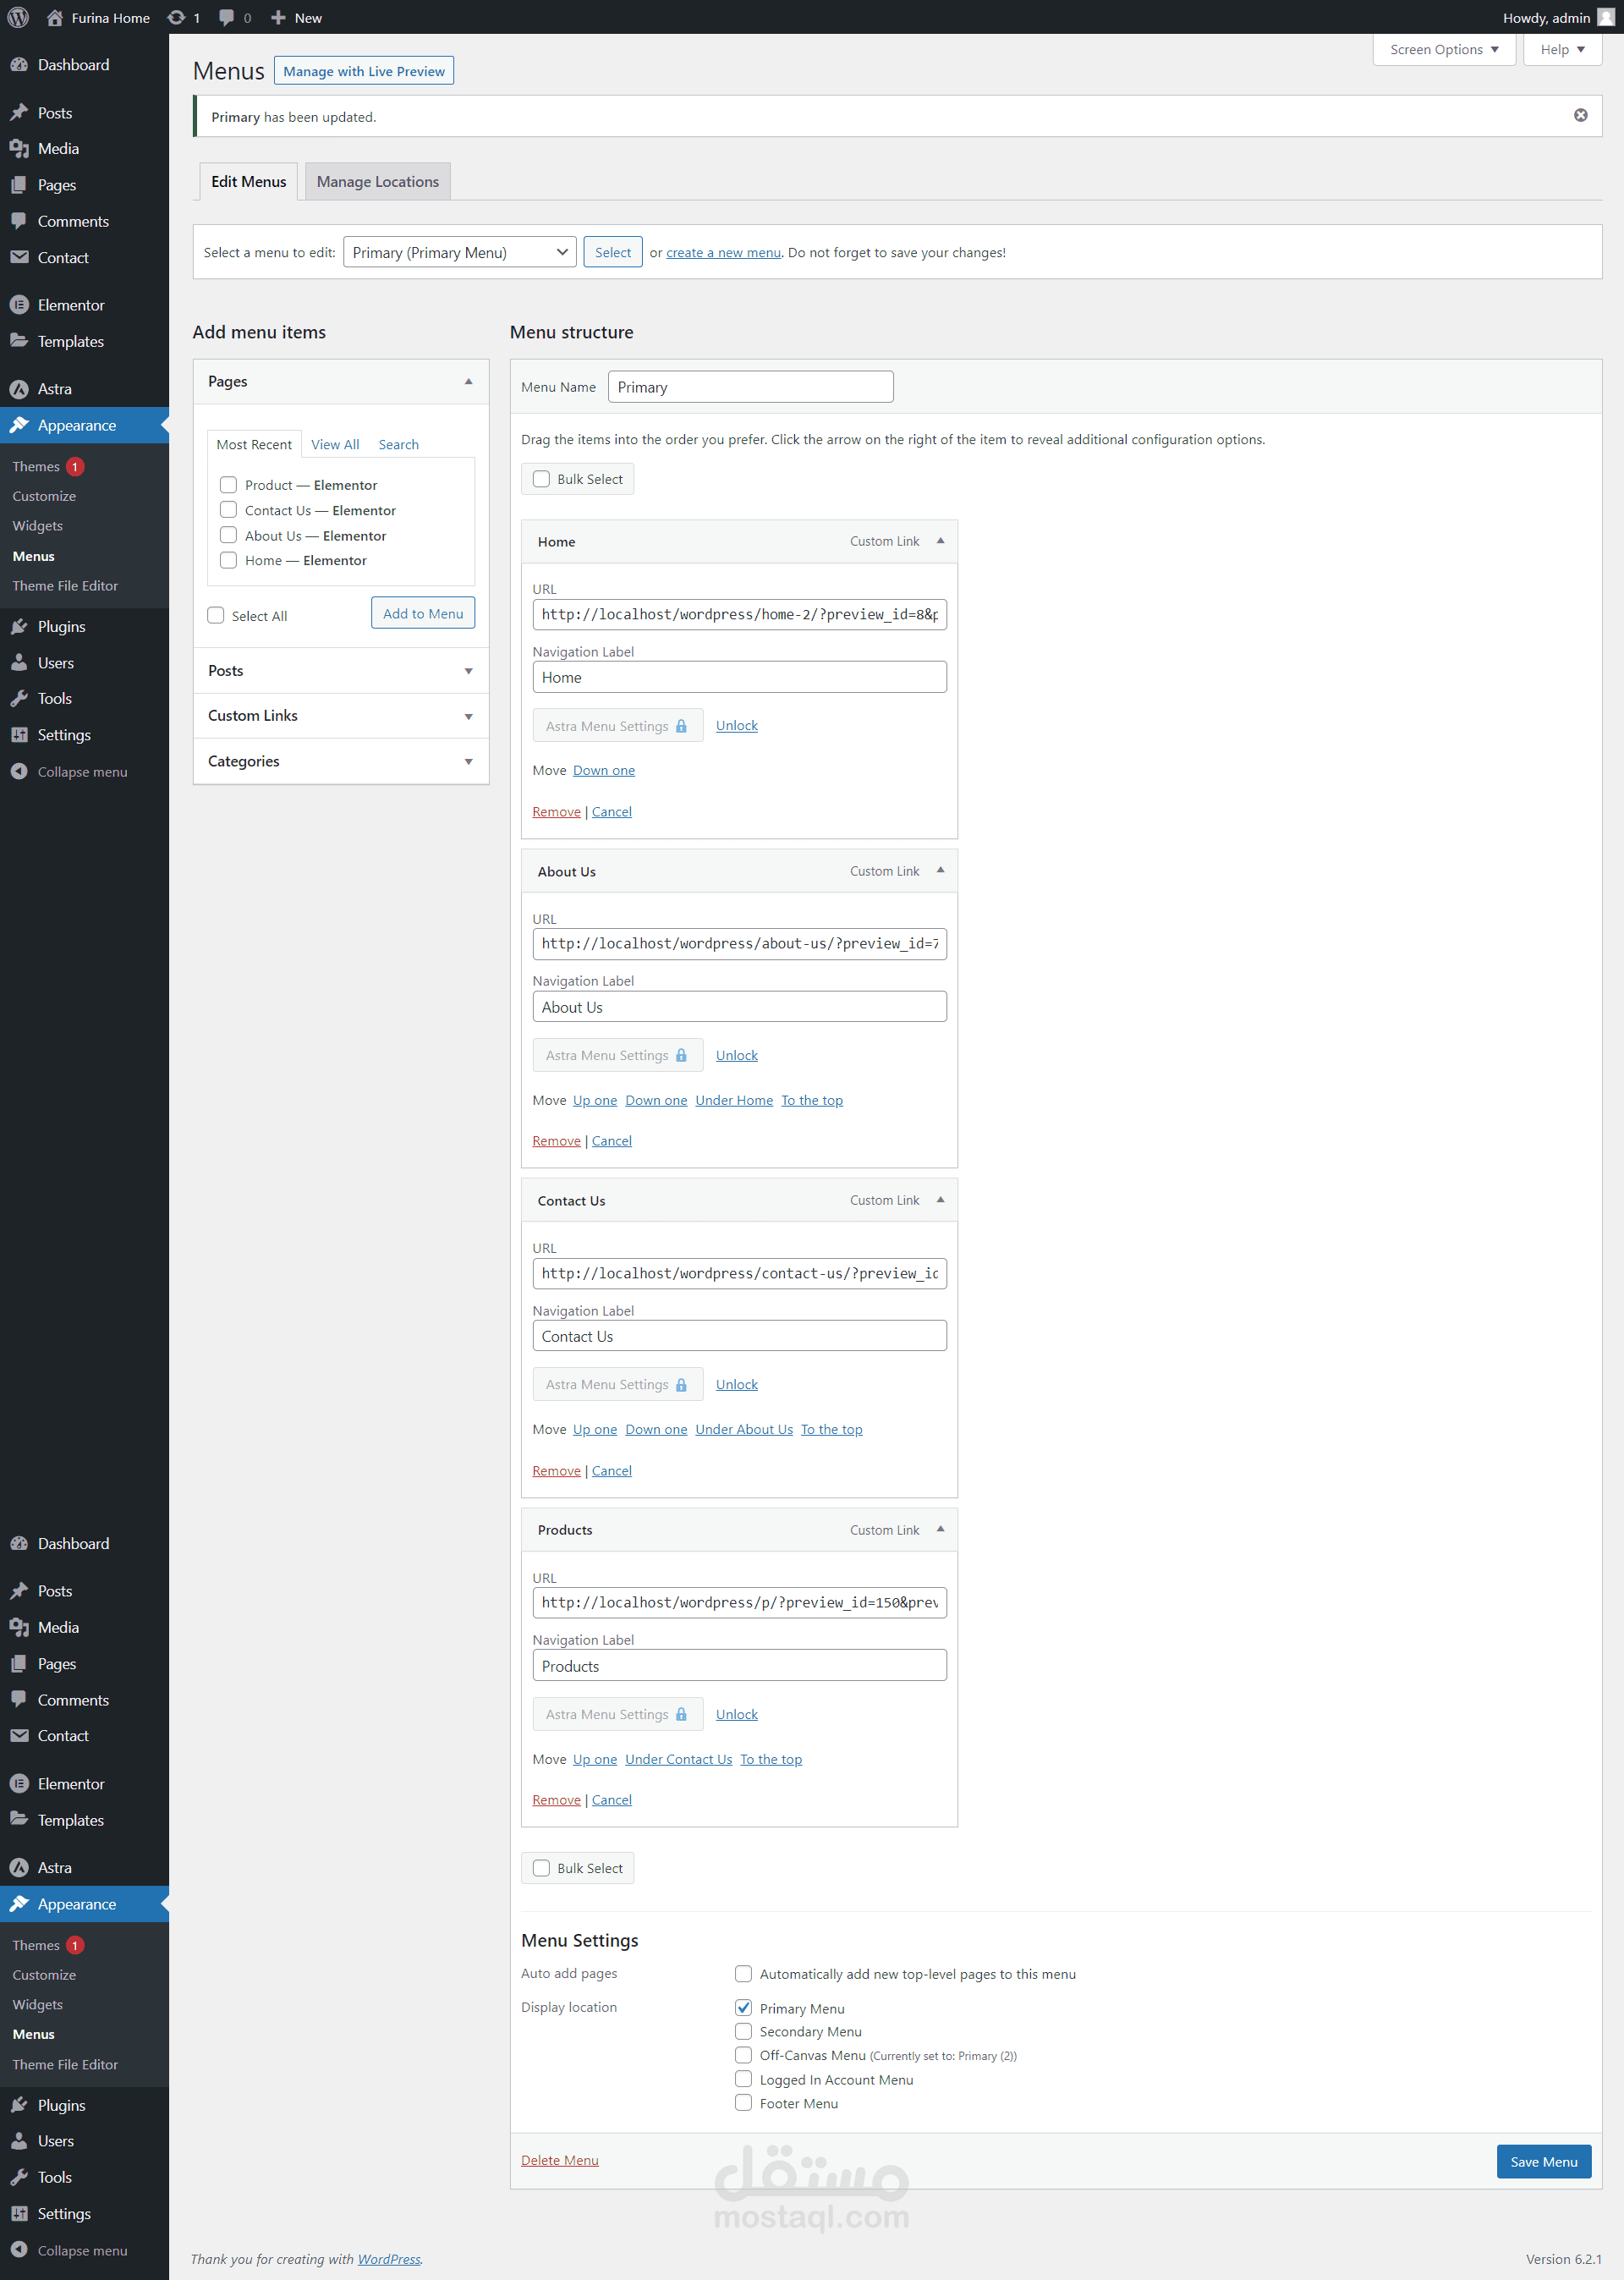The image size is (1624, 2280).
Task: Enable Bulk Select above the Home item
Action: (541, 479)
